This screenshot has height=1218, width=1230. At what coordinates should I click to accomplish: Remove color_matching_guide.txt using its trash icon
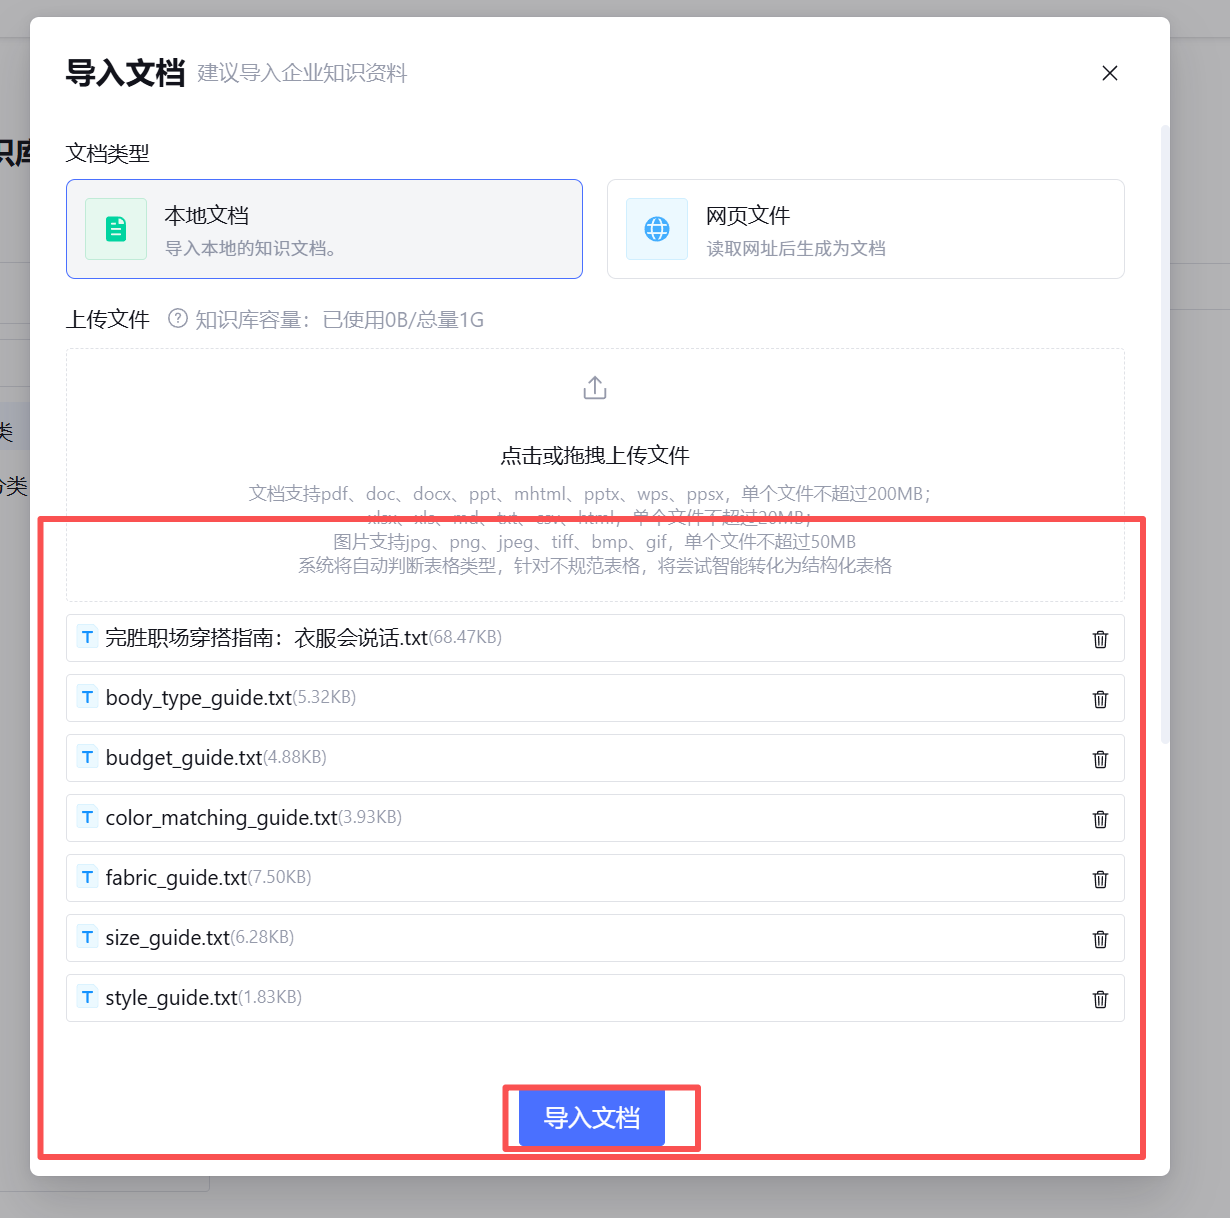tap(1100, 819)
